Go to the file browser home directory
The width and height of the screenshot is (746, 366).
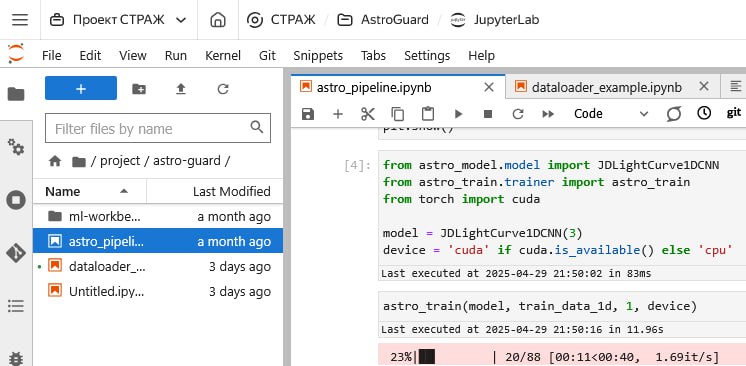(x=55, y=161)
